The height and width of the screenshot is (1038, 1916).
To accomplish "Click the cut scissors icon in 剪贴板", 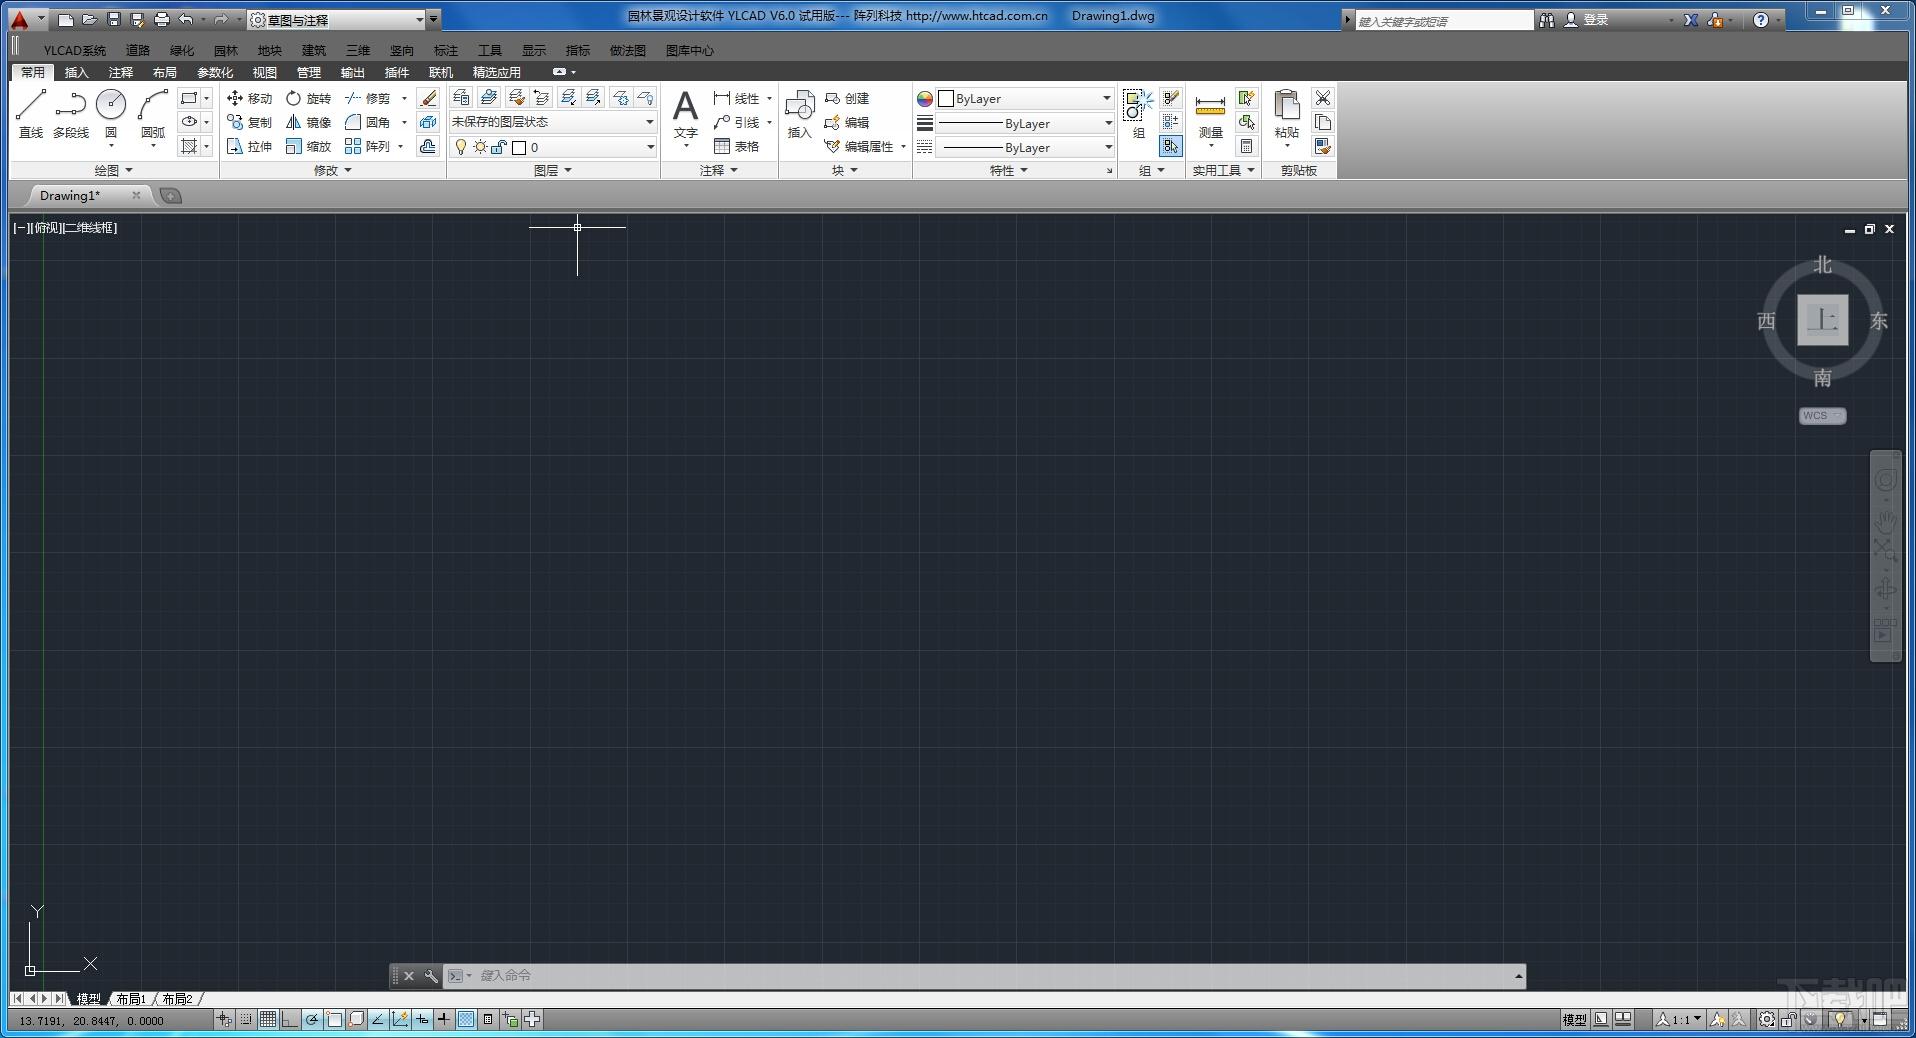I will [1323, 98].
